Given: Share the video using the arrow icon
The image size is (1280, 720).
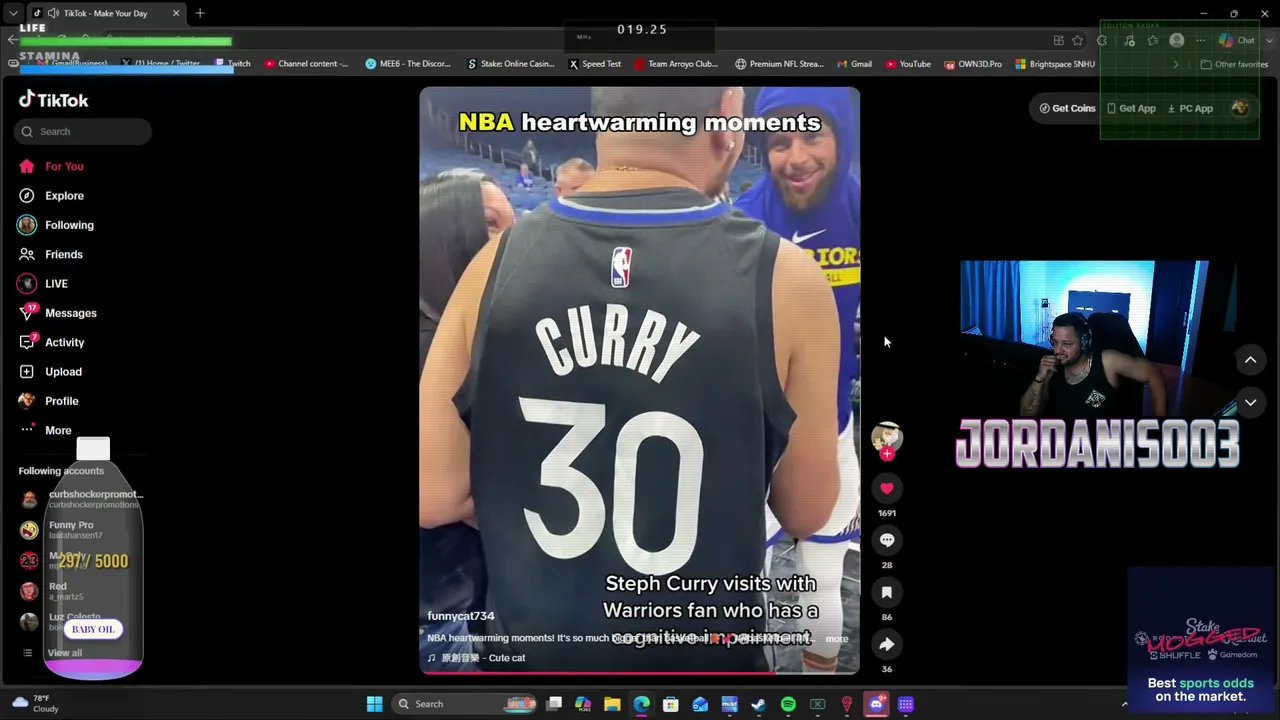Looking at the screenshot, I should click(x=886, y=644).
